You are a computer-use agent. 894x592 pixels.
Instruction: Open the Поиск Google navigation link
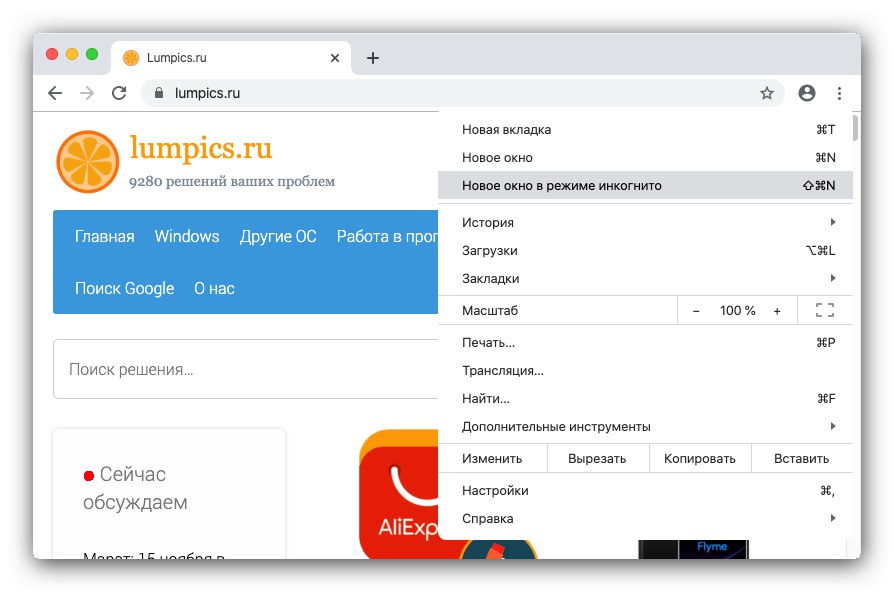point(124,288)
